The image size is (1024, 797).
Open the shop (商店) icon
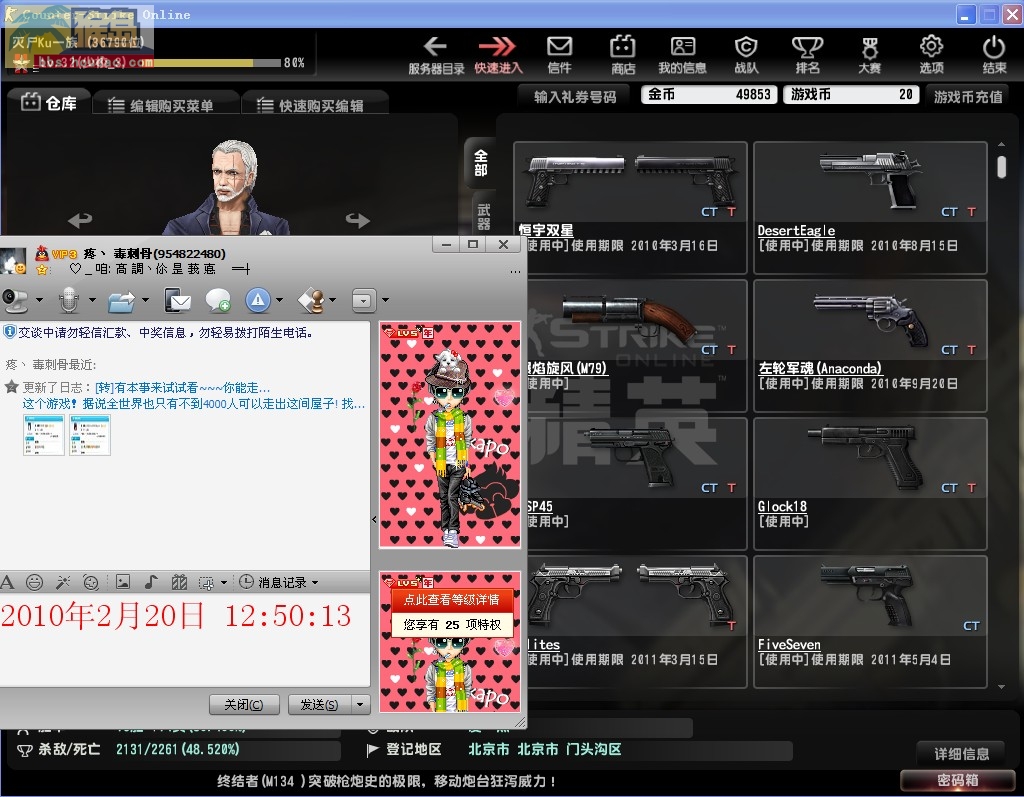point(622,46)
